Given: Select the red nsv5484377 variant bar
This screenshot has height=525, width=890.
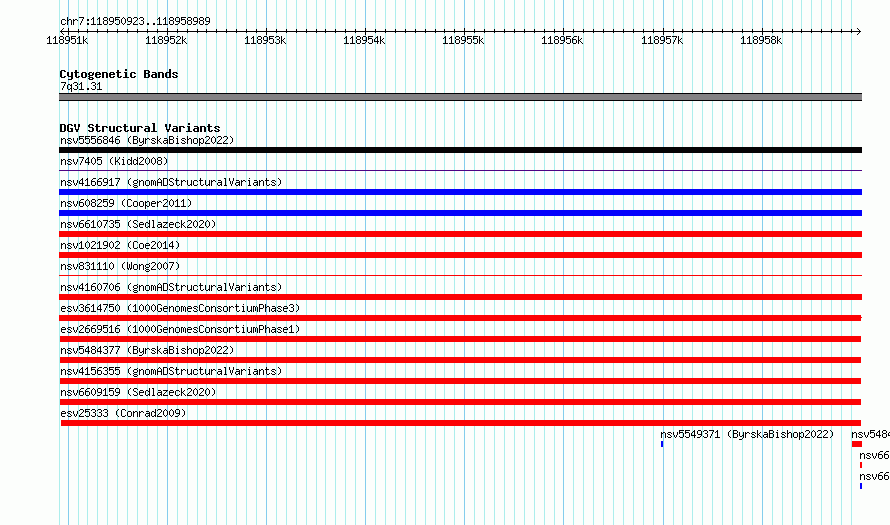Looking at the screenshot, I should coord(460,360).
